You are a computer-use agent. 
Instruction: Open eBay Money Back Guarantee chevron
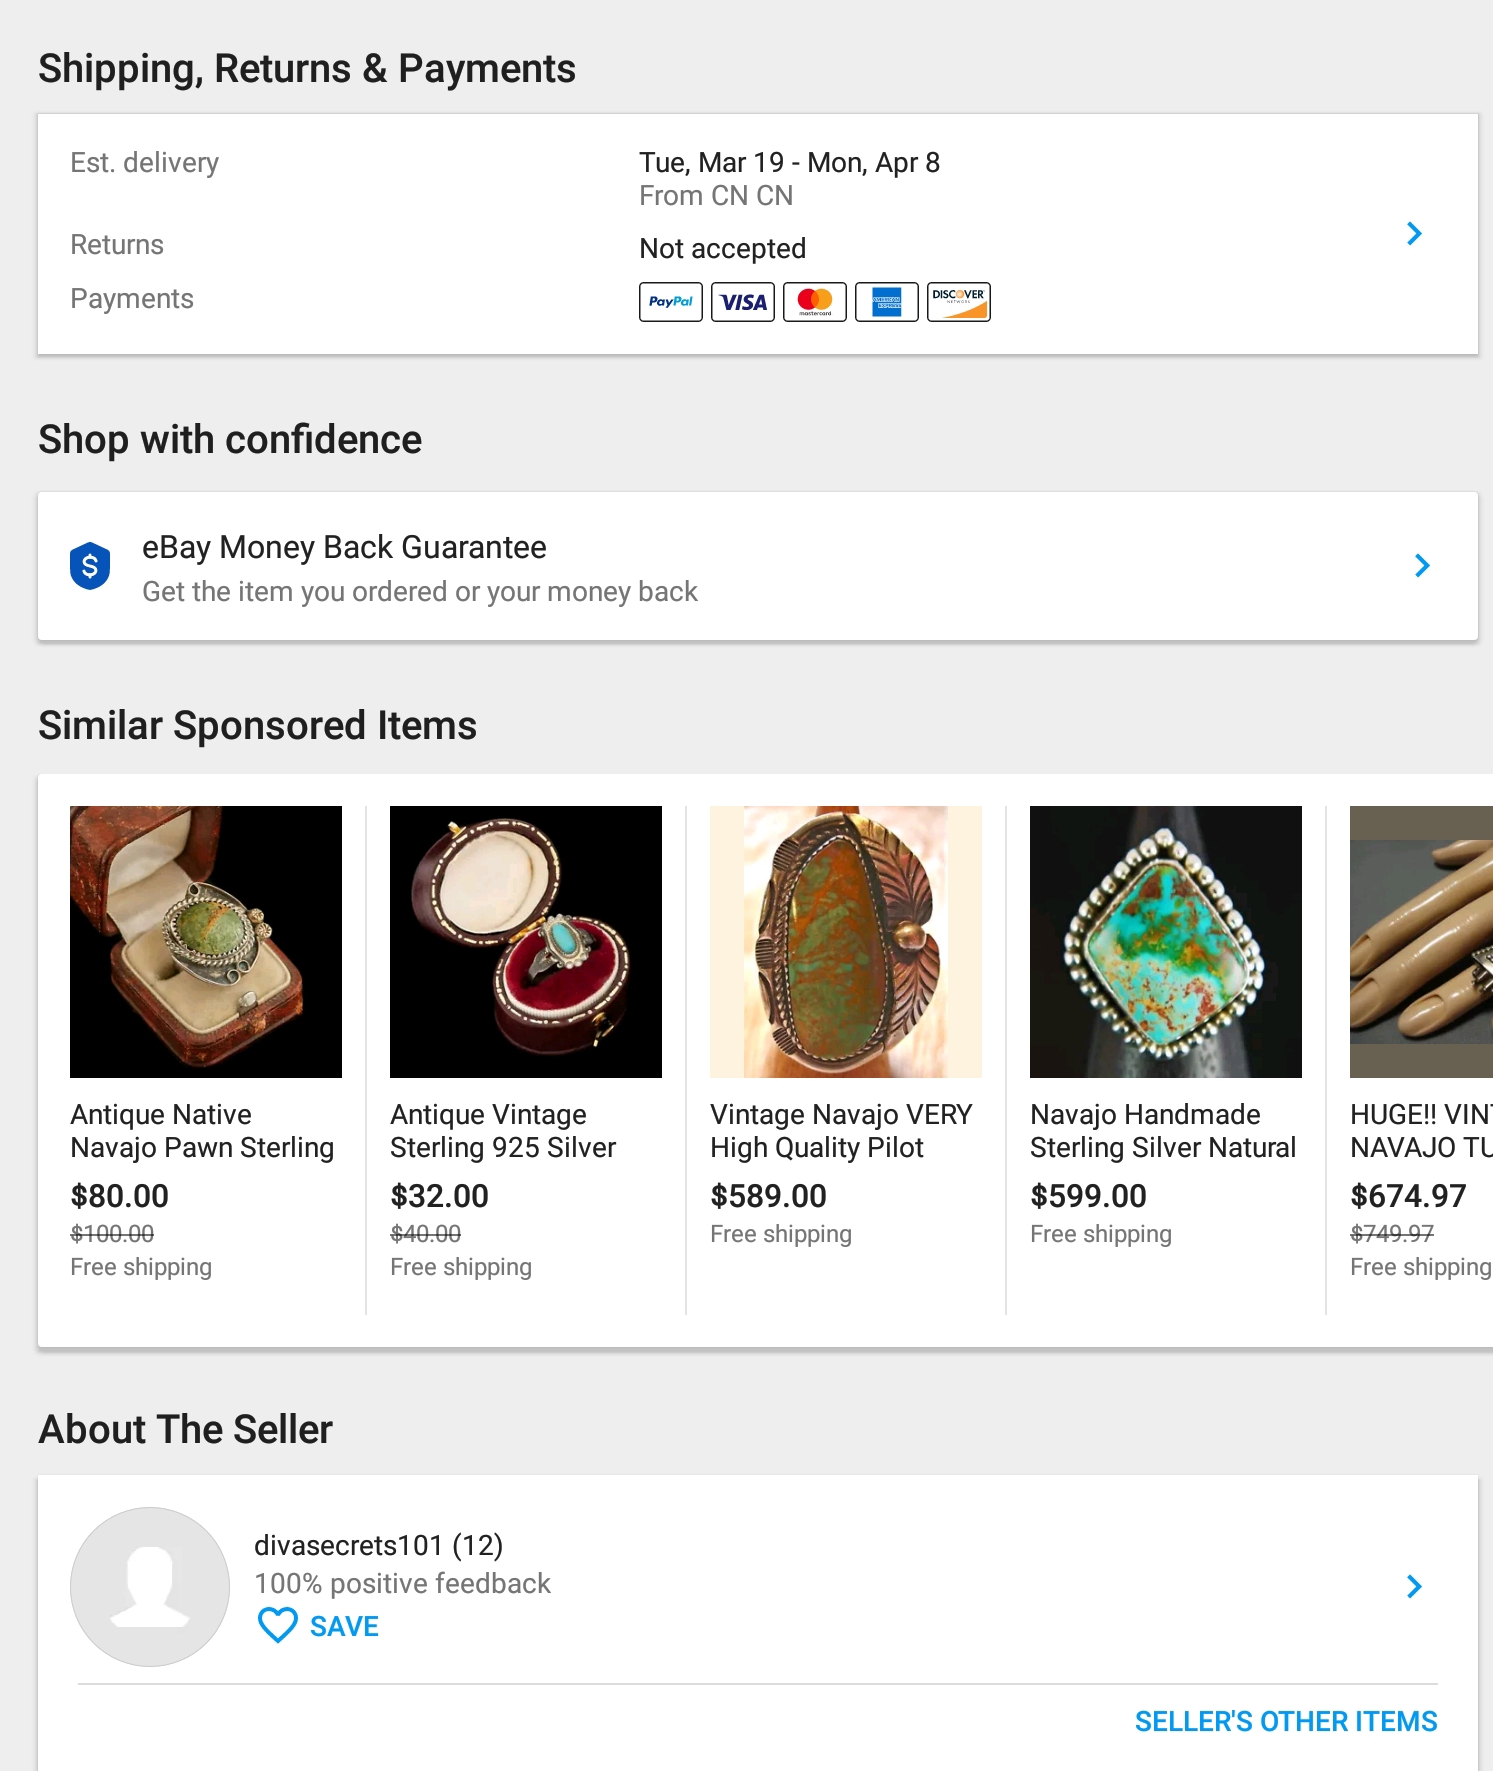pos(1422,566)
